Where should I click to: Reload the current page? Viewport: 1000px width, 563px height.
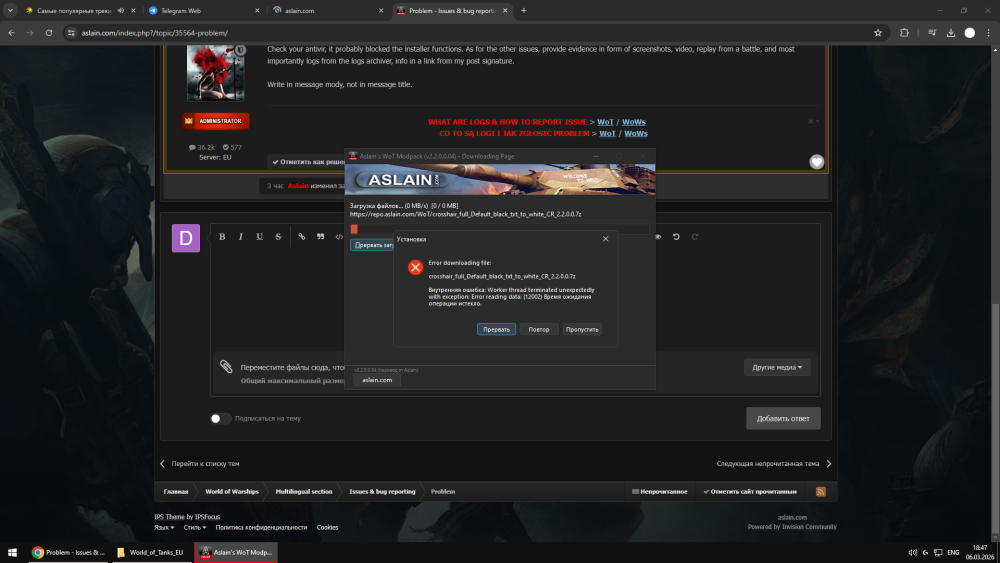coord(48,33)
